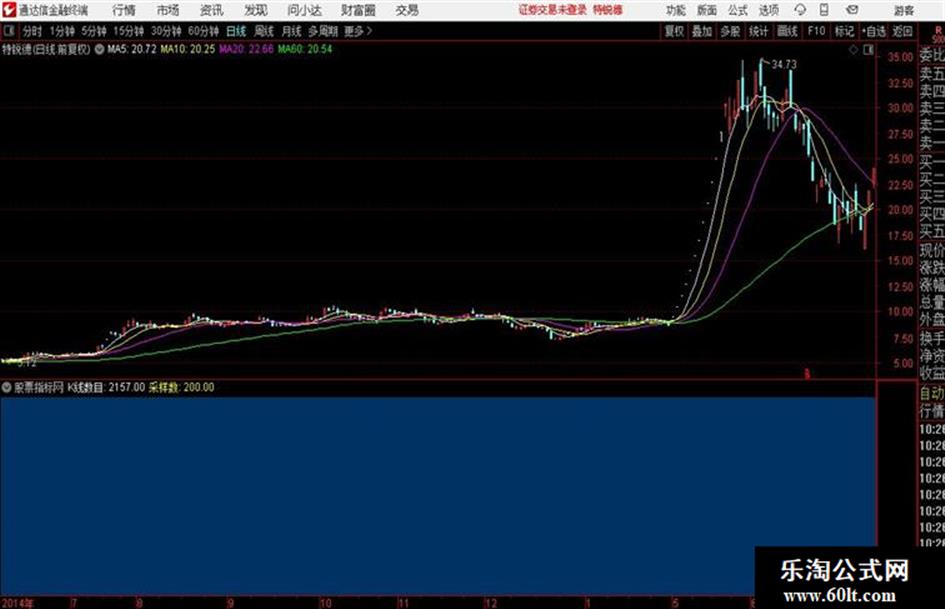The height and width of the screenshot is (609, 945).
Task: Click the 采样数: 200.00 indicator value
Action: 181,388
